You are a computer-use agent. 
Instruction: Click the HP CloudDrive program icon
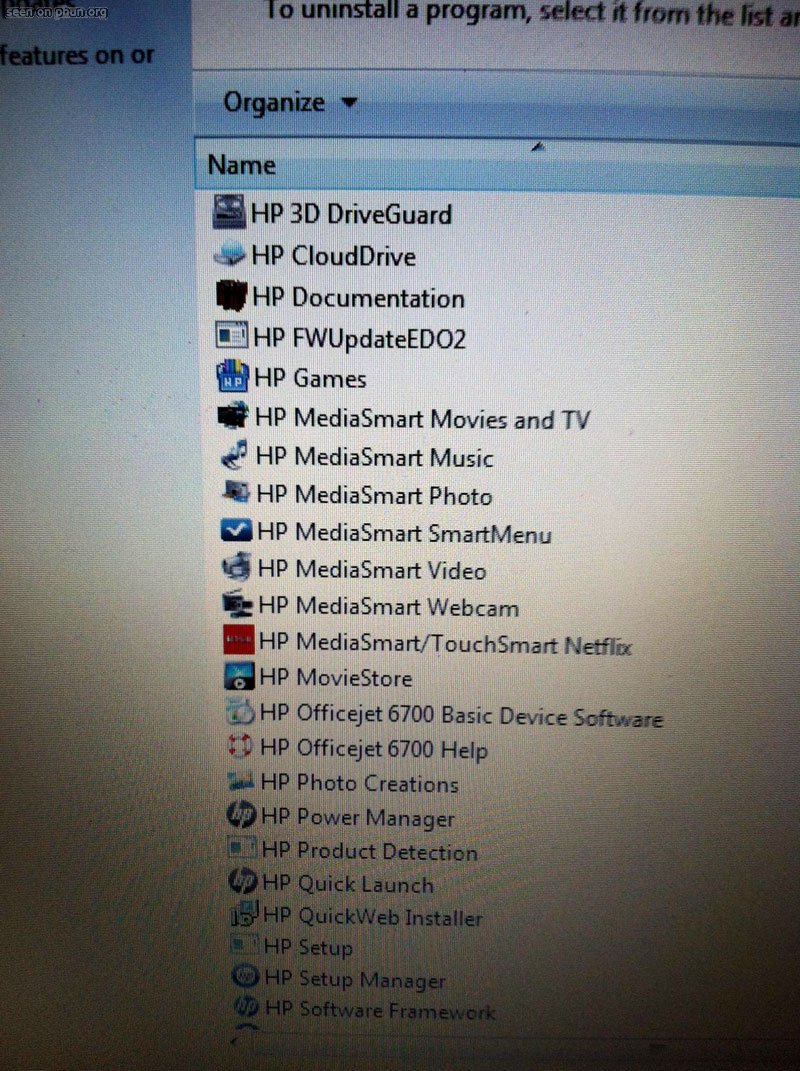[x=230, y=254]
